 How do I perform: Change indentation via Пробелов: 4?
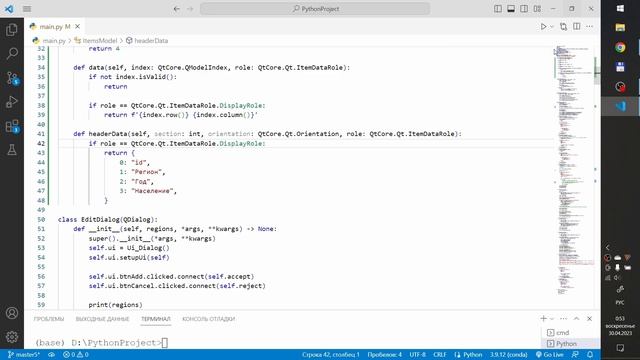coord(384,355)
